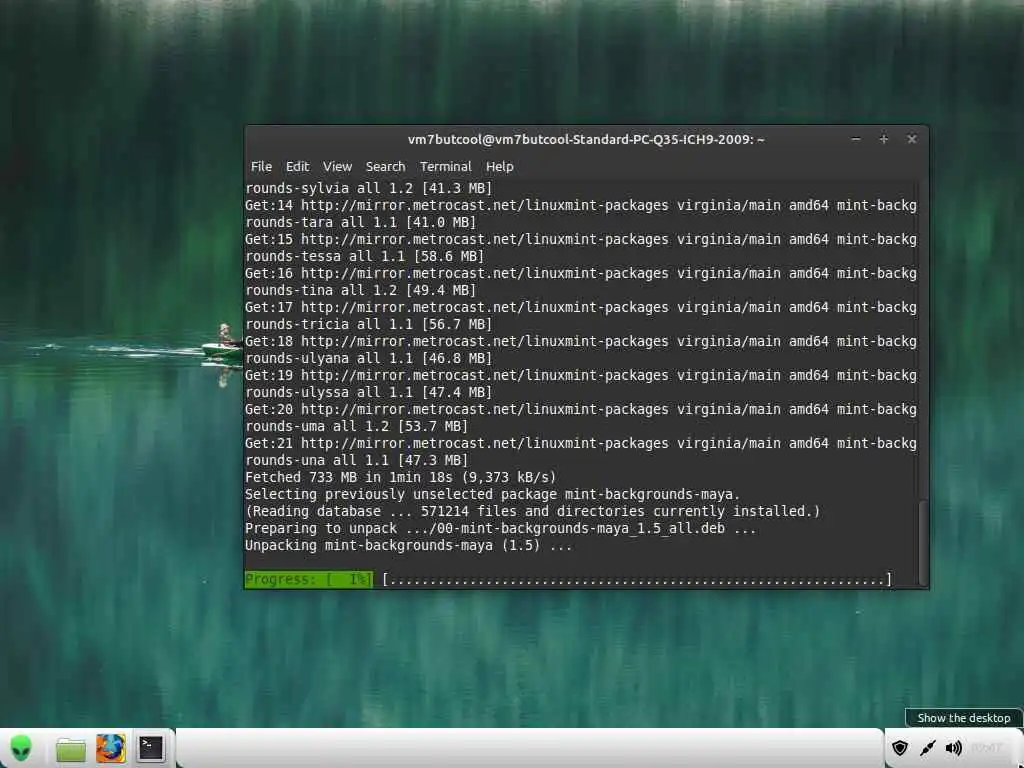The image size is (1024, 768).
Task: Click the 'Get:16' mirror URL line
Action: click(581, 273)
